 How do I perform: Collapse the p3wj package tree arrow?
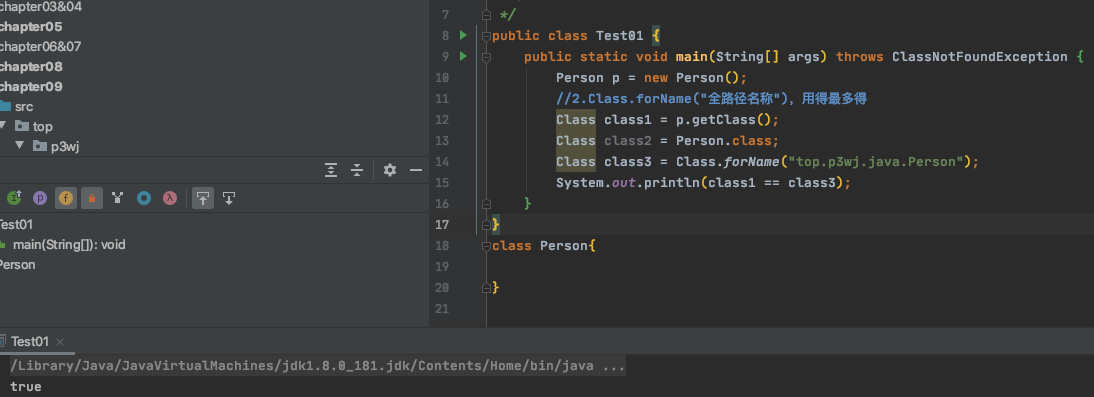point(20,146)
